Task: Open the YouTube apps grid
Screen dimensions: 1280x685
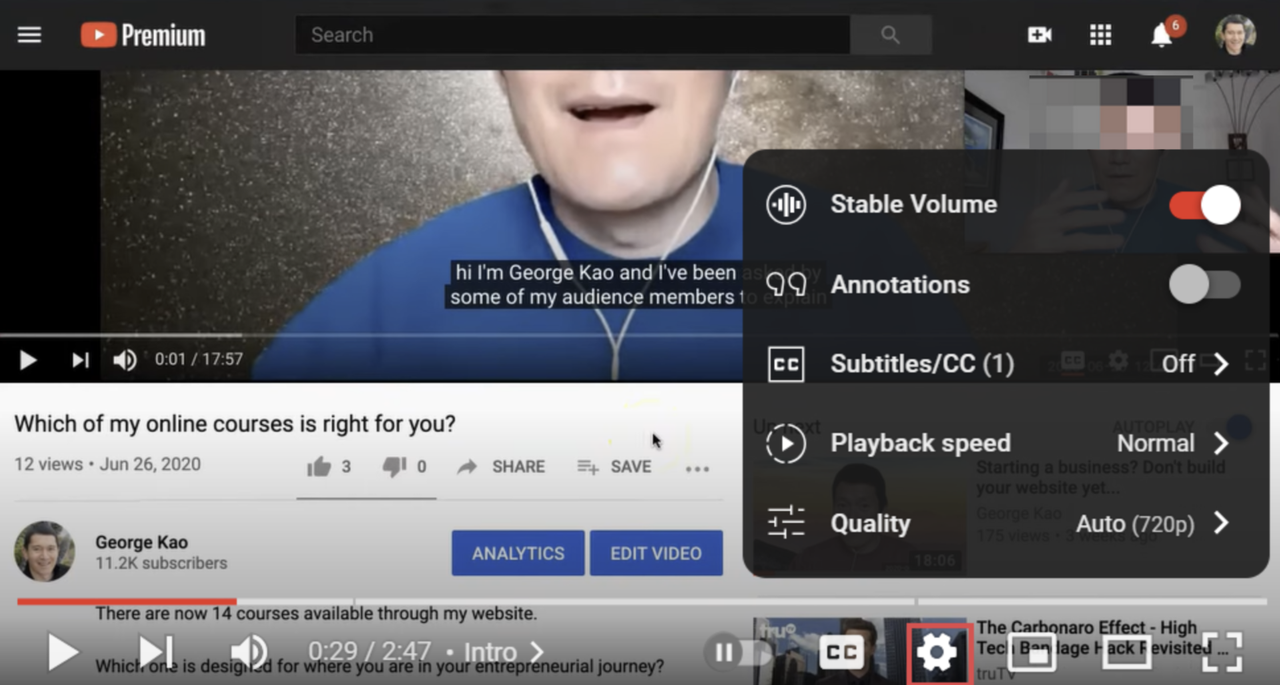Action: 1100,35
